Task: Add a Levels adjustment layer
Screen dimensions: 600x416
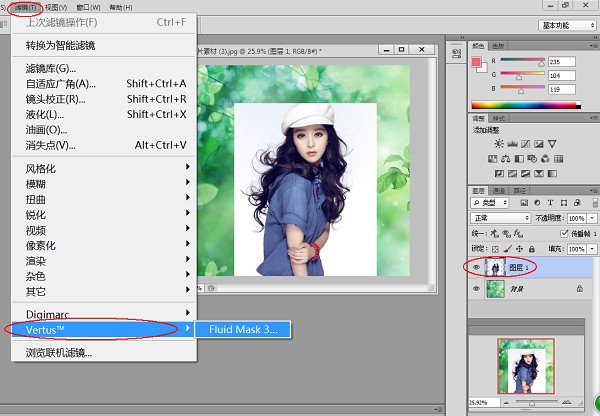Action: click(x=512, y=144)
